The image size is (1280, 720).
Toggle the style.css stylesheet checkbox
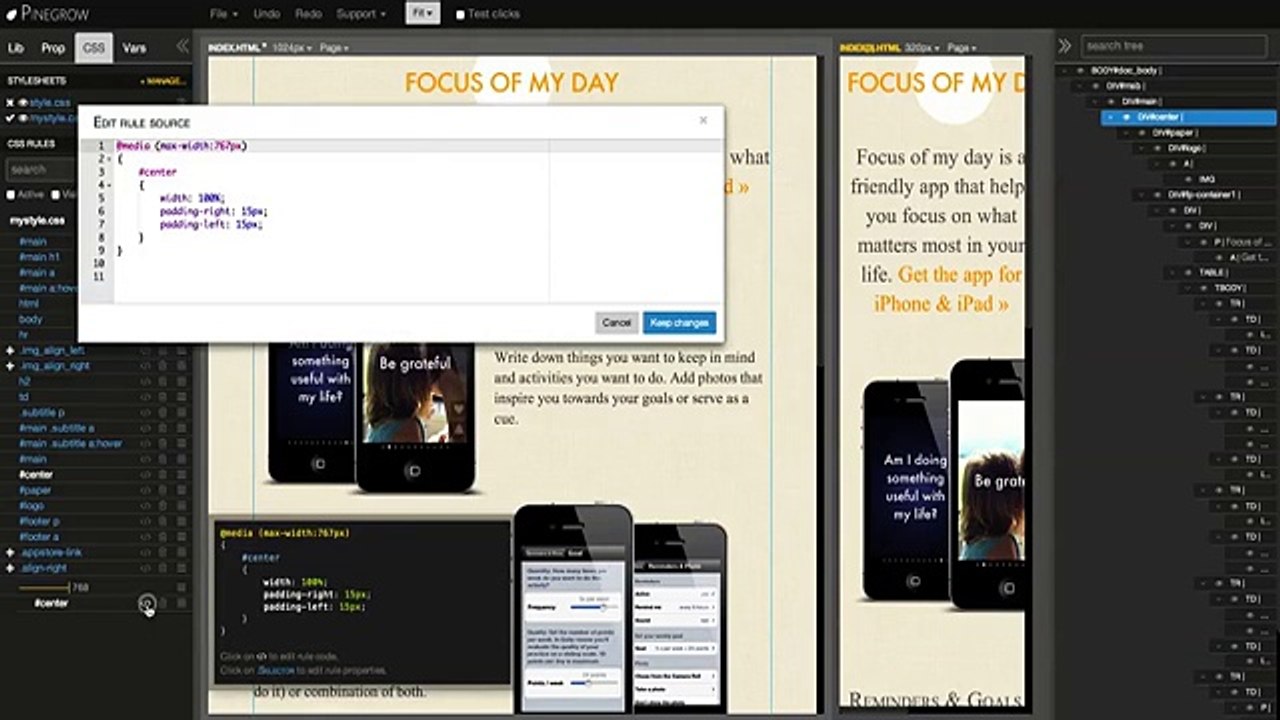click(x=10, y=103)
